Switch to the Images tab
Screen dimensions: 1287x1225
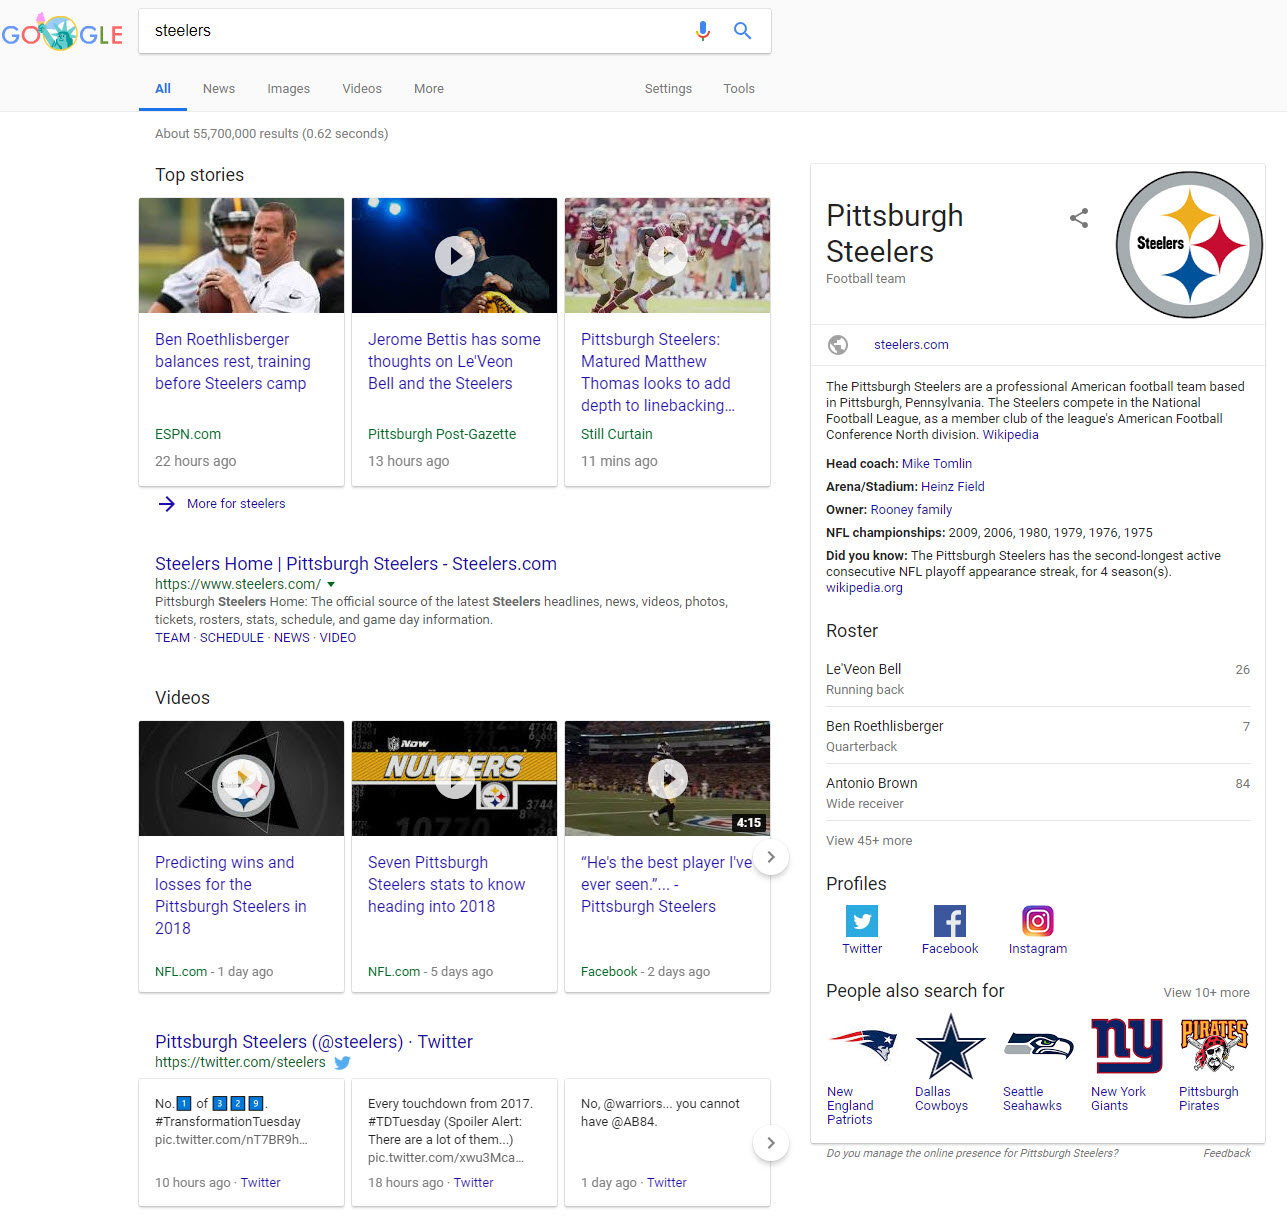tap(288, 89)
